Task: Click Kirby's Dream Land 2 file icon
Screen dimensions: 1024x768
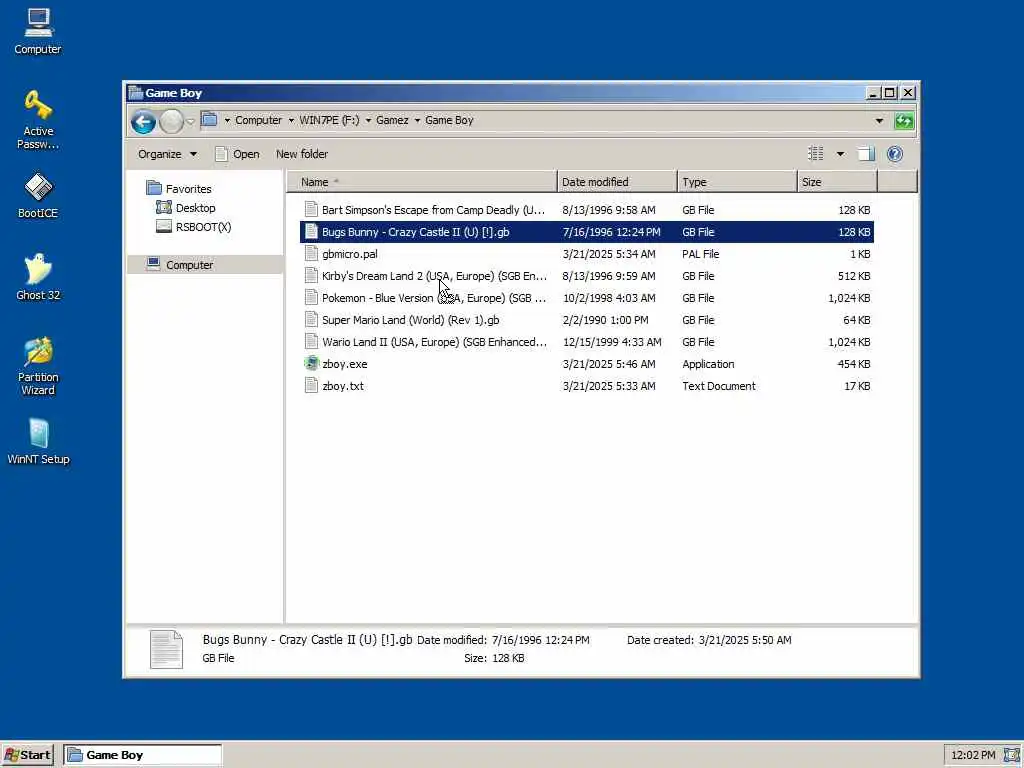Action: 312,275
